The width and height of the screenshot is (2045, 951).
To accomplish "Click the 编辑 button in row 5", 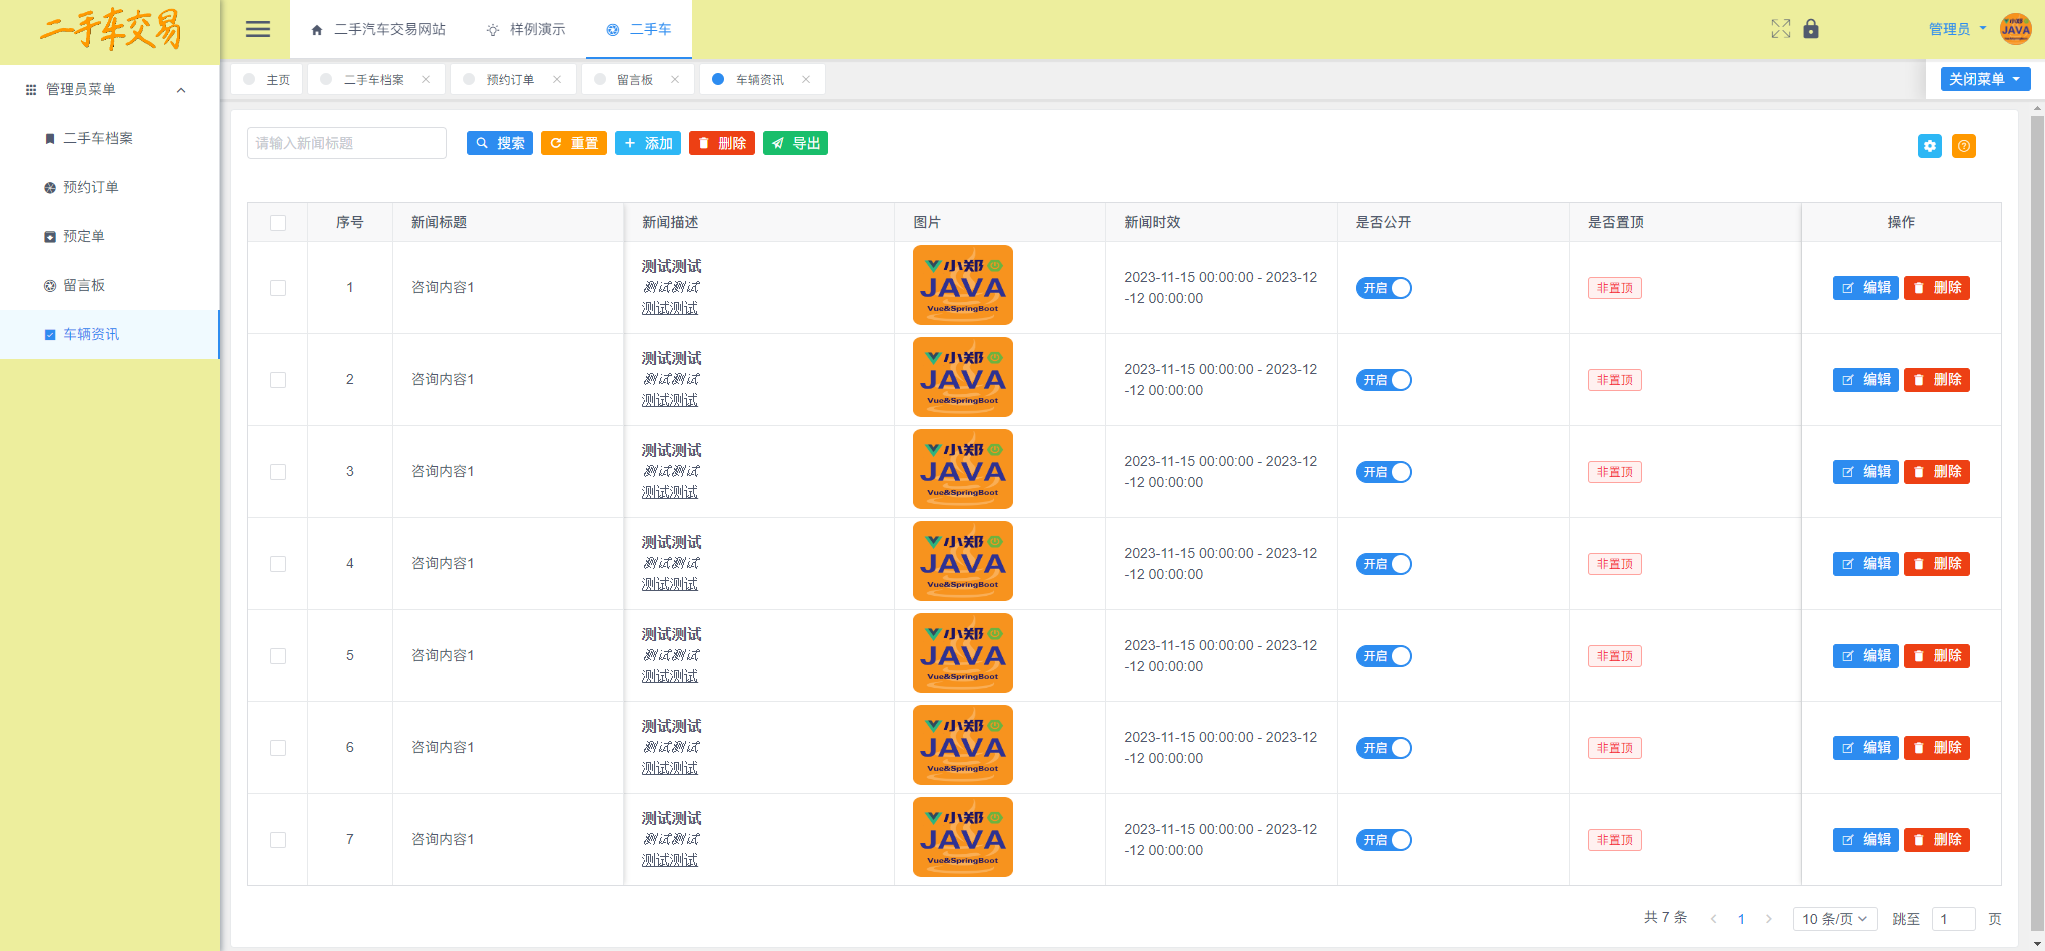I will click(1865, 656).
